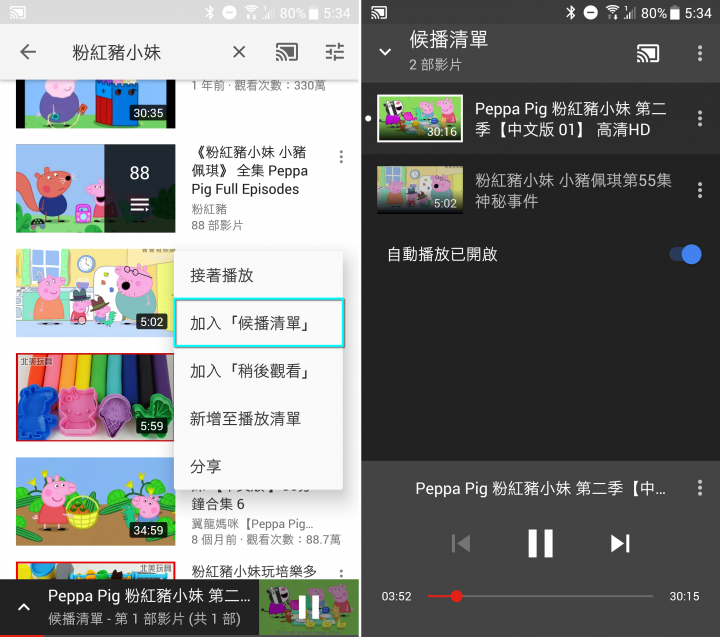The width and height of the screenshot is (720, 637).
Task: Open options for 88-video playlist result
Action: (341, 157)
